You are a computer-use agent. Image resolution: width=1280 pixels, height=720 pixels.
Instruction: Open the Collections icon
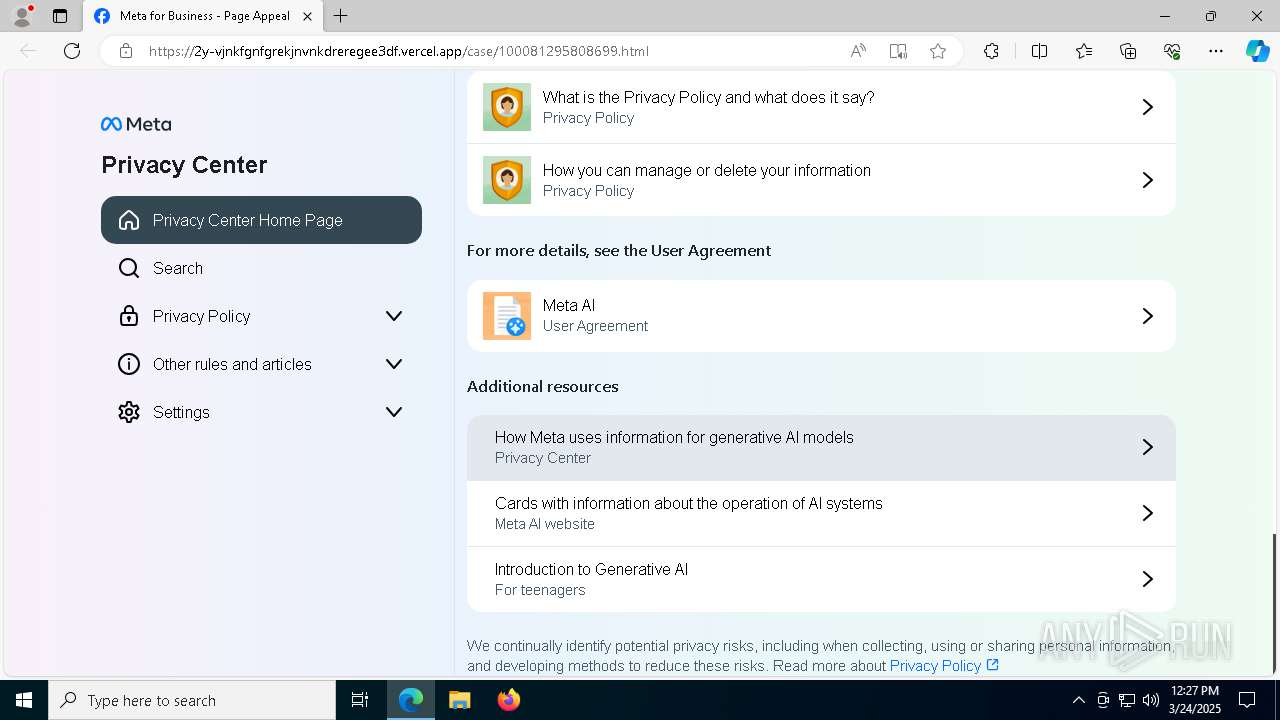pos(1128,51)
